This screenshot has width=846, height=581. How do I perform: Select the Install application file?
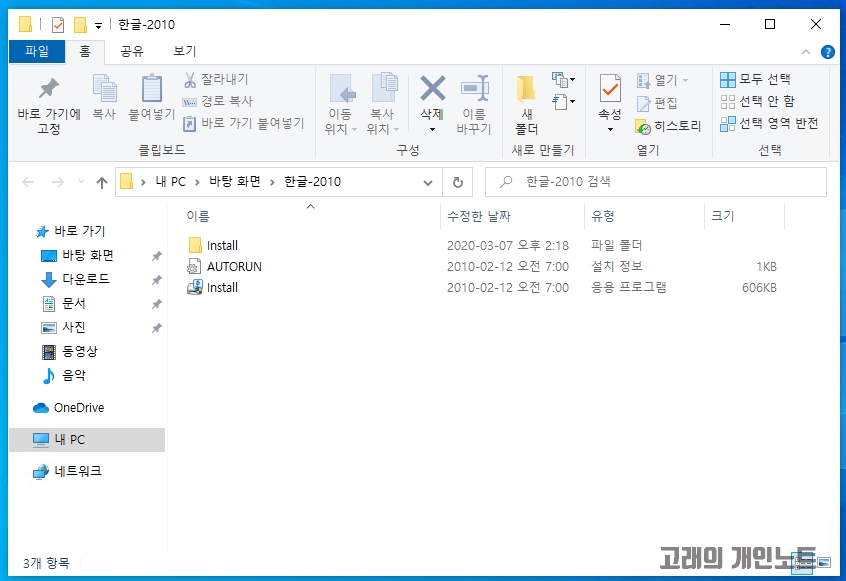click(483, 288)
